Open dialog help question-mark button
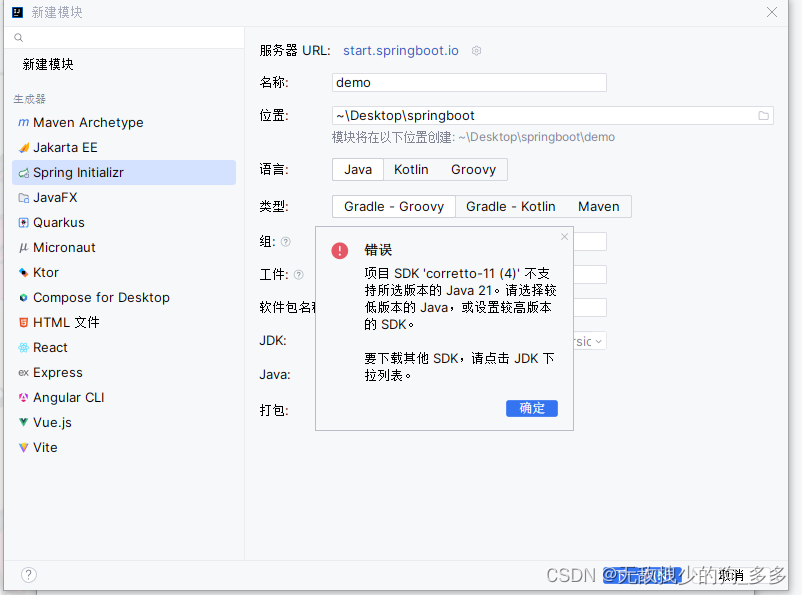The image size is (802, 595). (29, 575)
